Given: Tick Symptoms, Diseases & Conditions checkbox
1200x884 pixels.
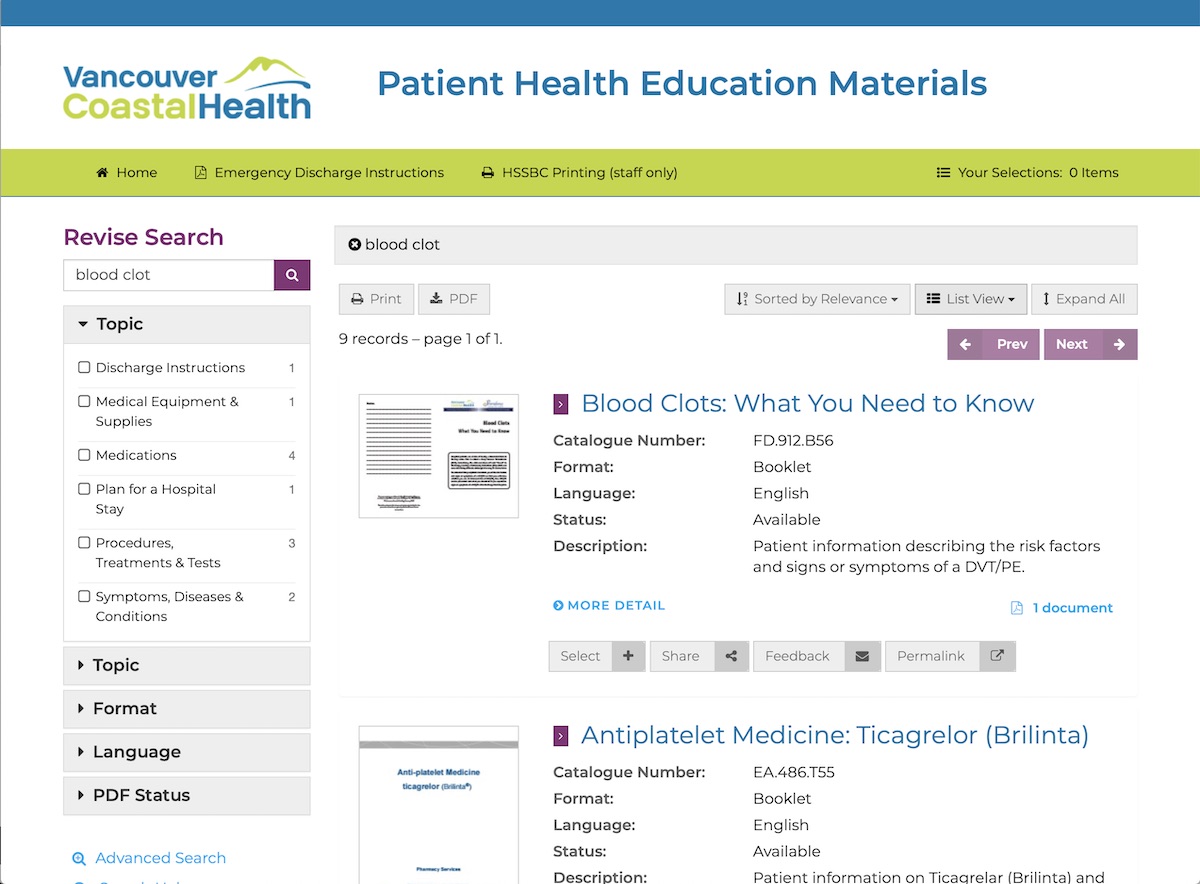Looking at the screenshot, I should click(84, 597).
